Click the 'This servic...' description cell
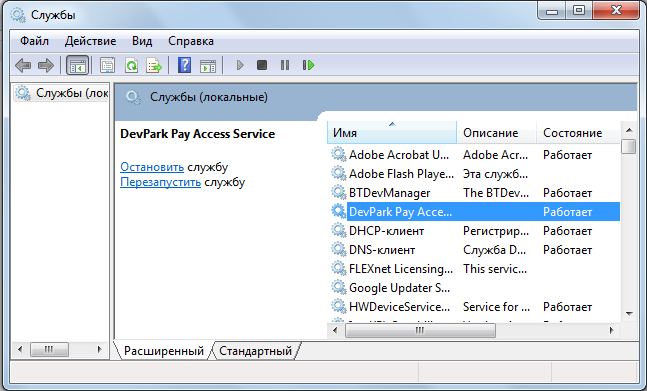The image size is (647, 391). [x=495, y=269]
